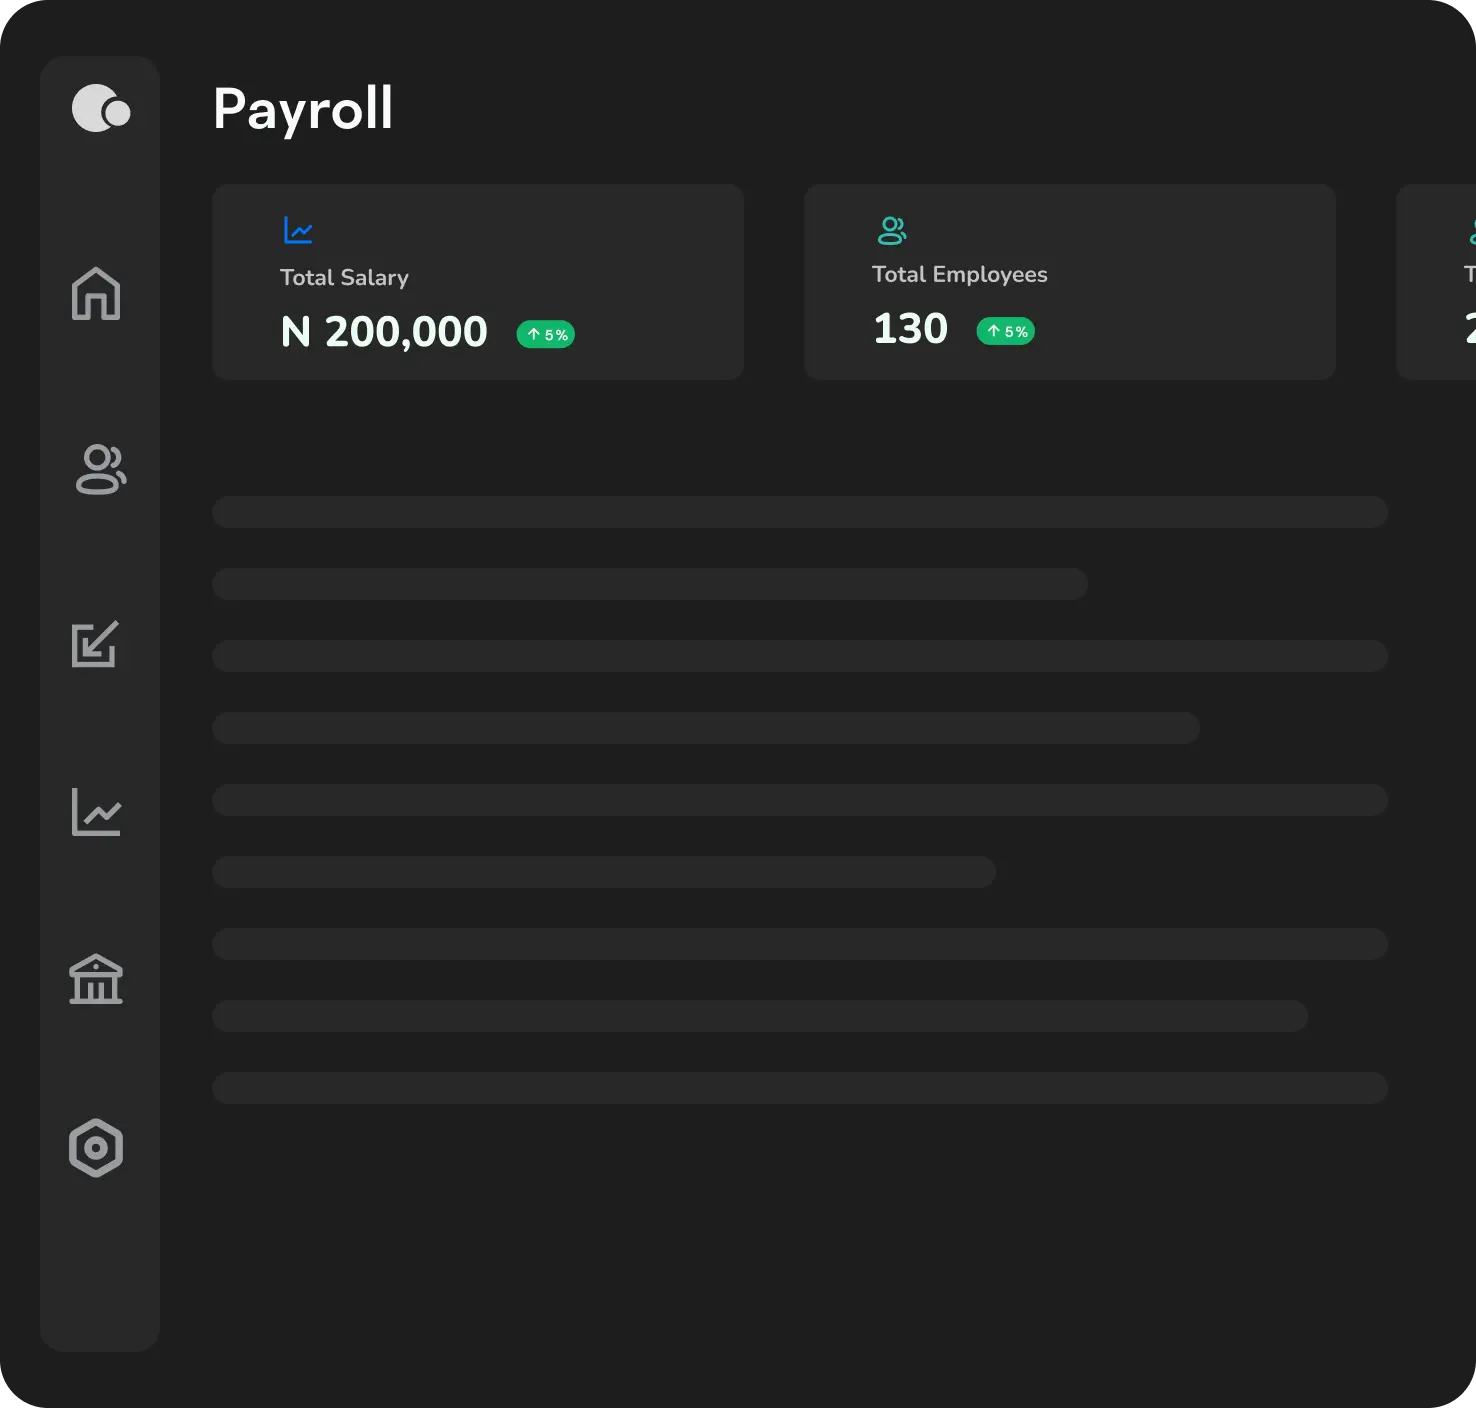Screen dimensions: 1476x1408
Task: Select the bottom loading placeholder row
Action: click(799, 1088)
